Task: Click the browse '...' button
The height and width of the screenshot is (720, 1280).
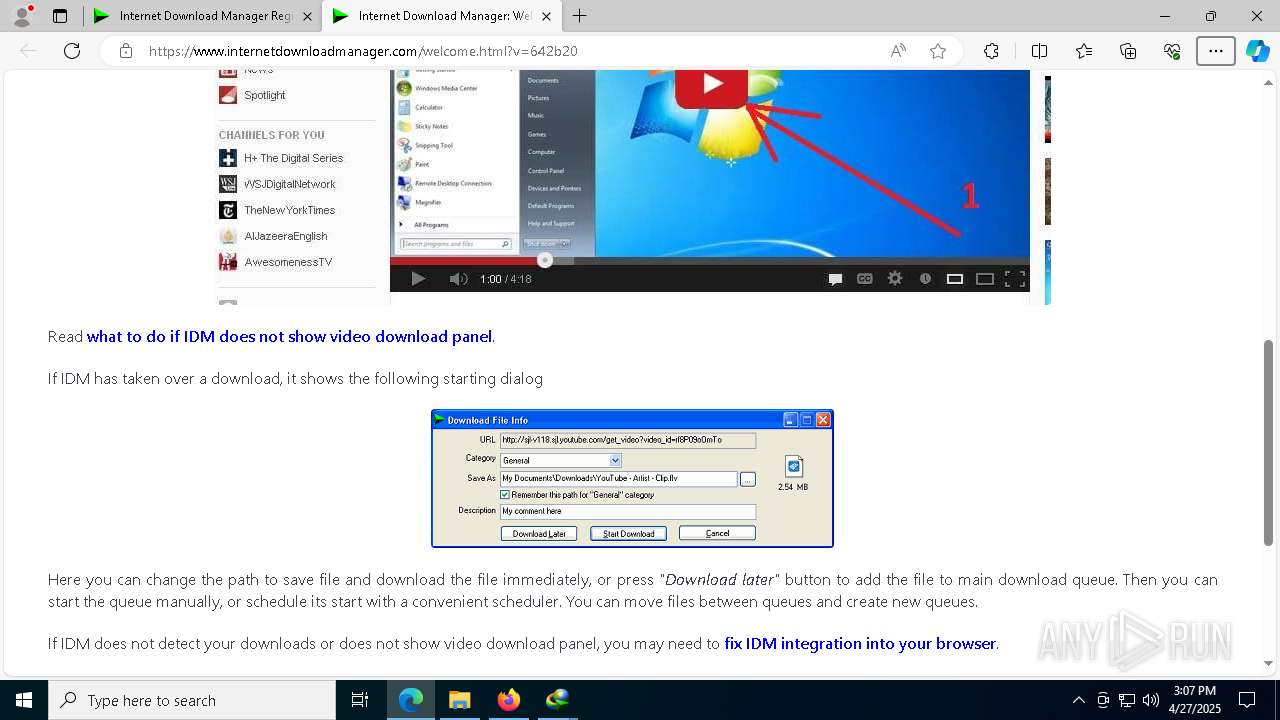Action: [748, 480]
